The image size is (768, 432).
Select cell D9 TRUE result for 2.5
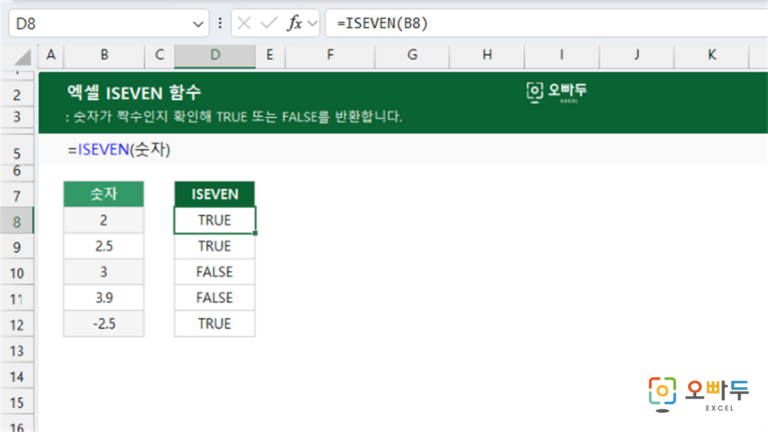(x=215, y=246)
